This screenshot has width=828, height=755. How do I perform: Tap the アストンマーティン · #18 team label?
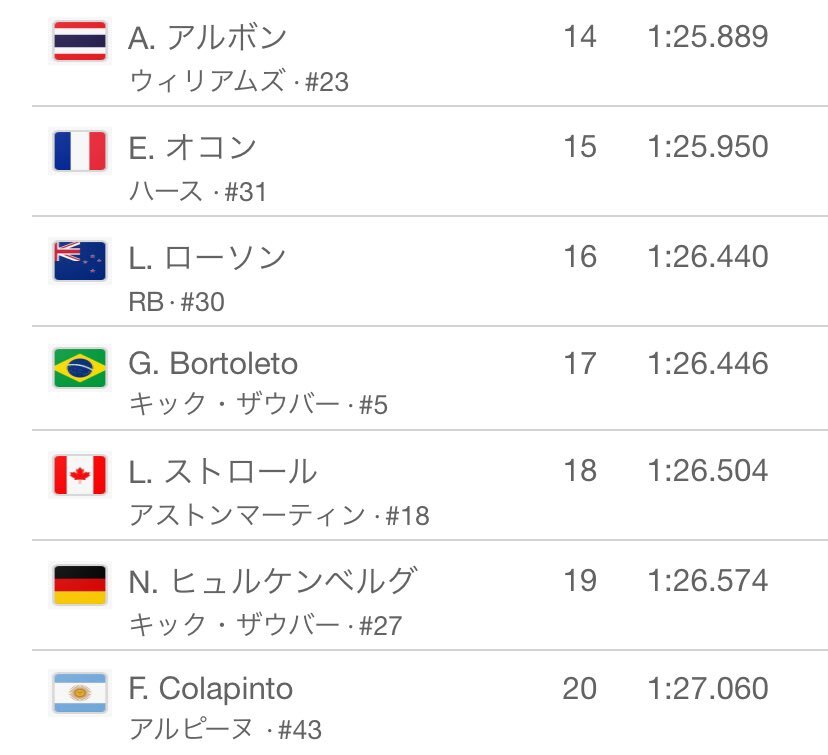tap(279, 515)
